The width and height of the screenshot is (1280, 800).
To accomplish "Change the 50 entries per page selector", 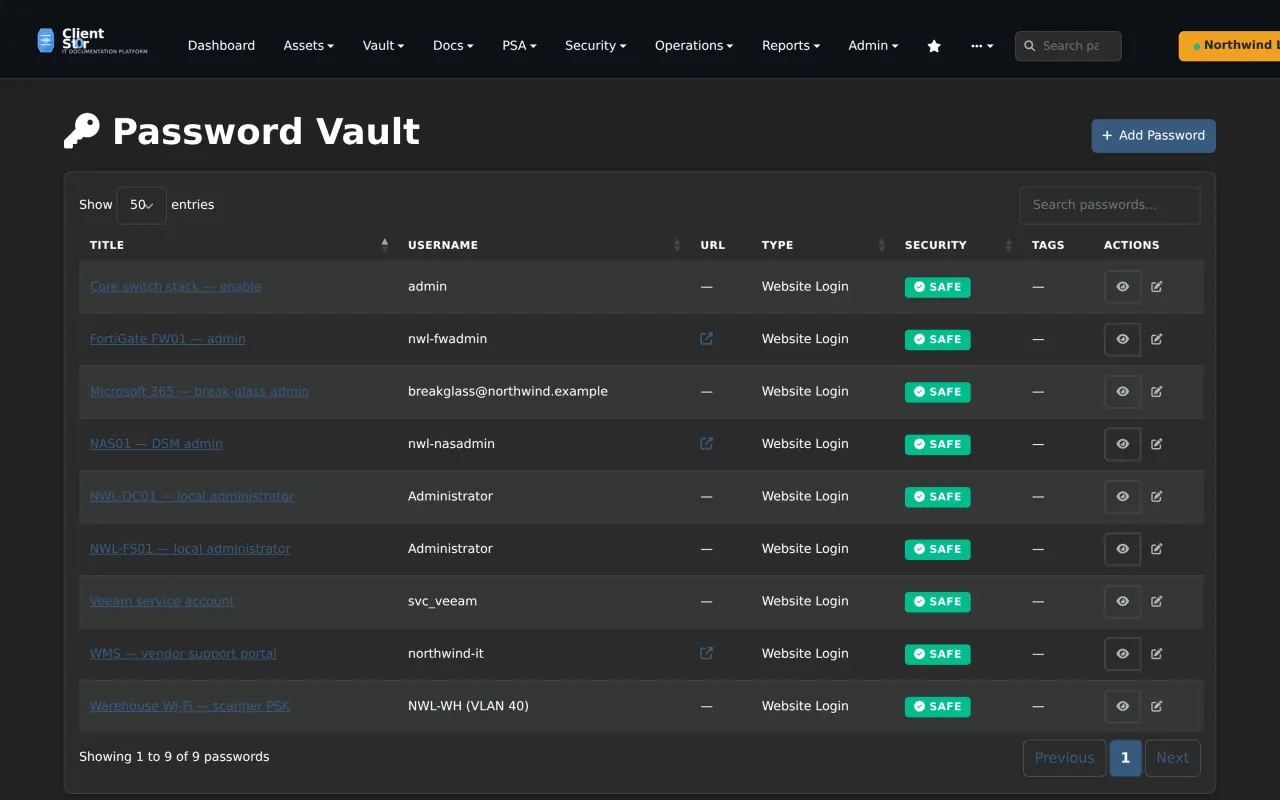I will [x=141, y=205].
